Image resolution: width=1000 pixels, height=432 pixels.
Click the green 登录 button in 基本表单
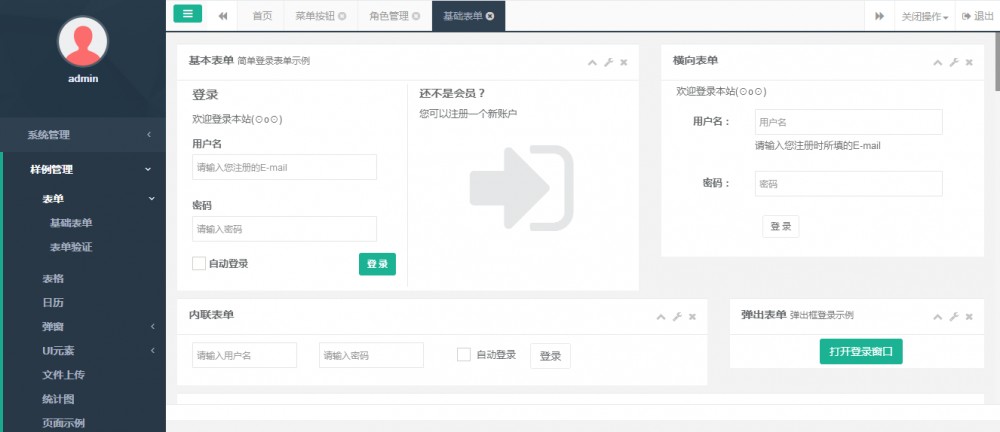[x=378, y=264]
